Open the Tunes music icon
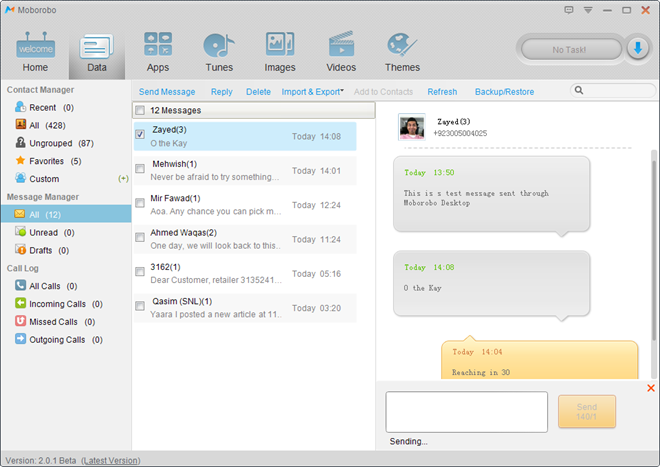Image resolution: width=660 pixels, height=467 pixels. pos(219,45)
